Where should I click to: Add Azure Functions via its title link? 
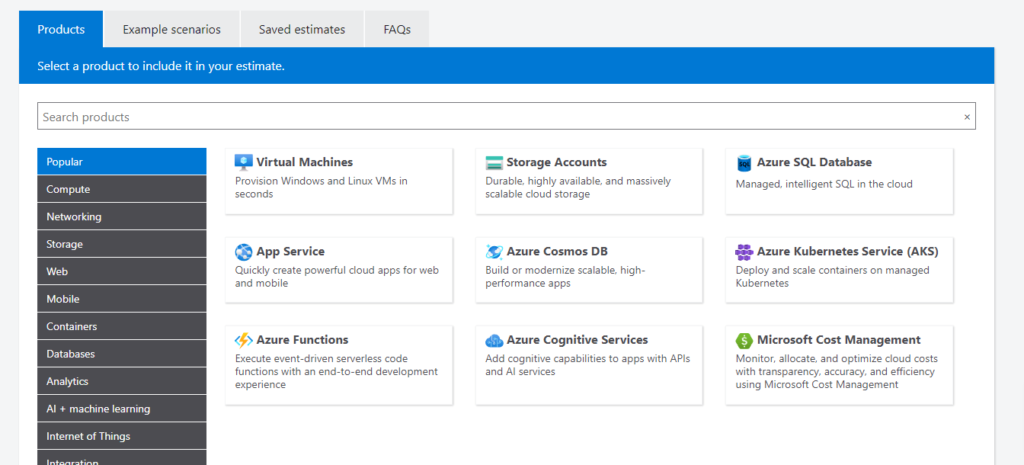[302, 340]
